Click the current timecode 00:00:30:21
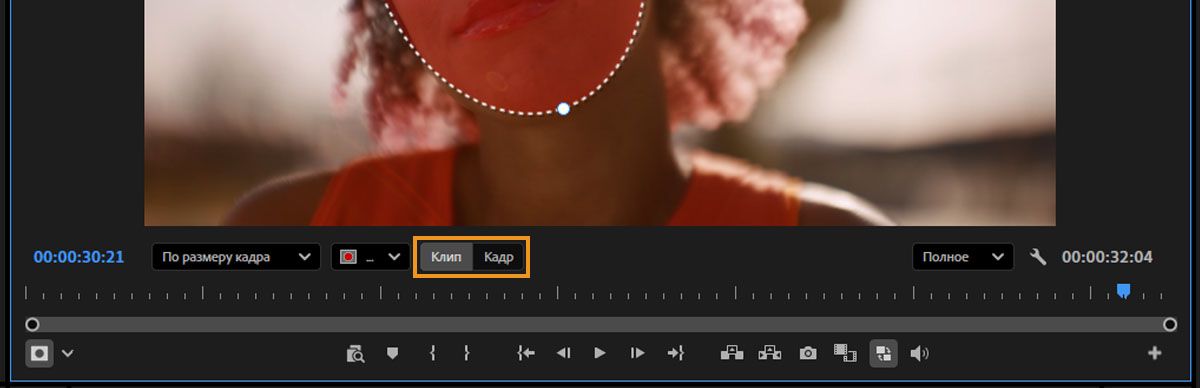 point(79,257)
